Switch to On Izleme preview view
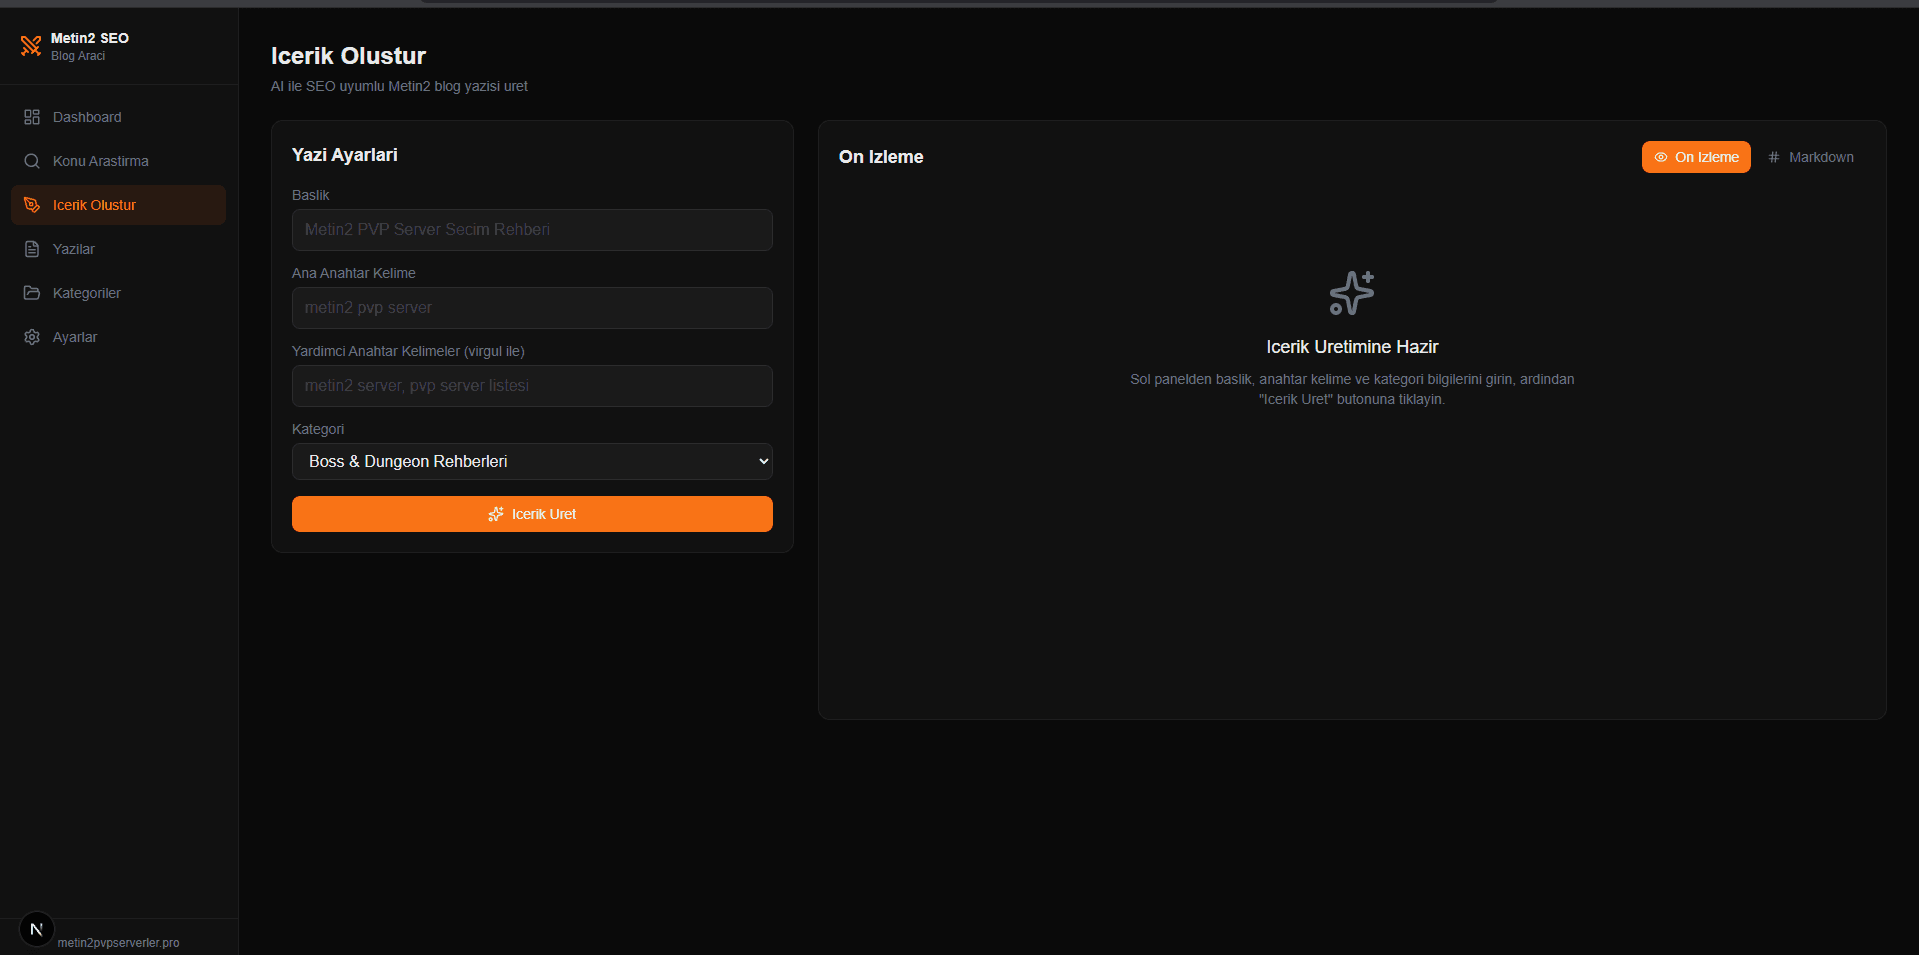This screenshot has width=1919, height=955. [x=1695, y=157]
